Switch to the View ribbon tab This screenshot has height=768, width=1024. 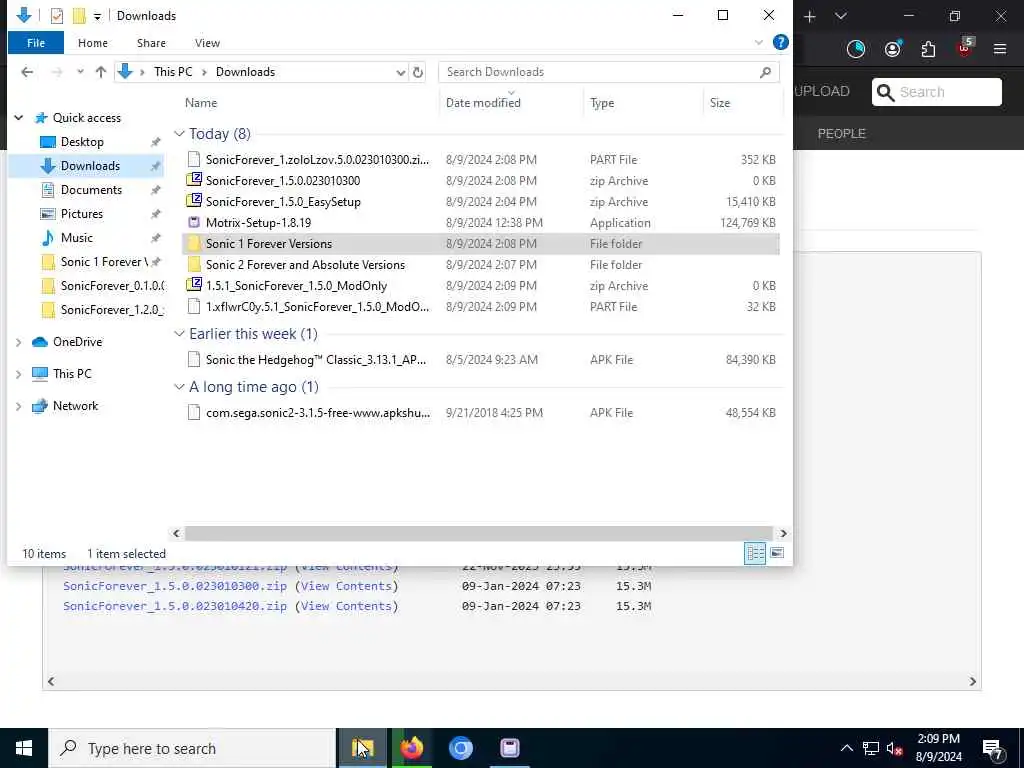click(x=207, y=43)
